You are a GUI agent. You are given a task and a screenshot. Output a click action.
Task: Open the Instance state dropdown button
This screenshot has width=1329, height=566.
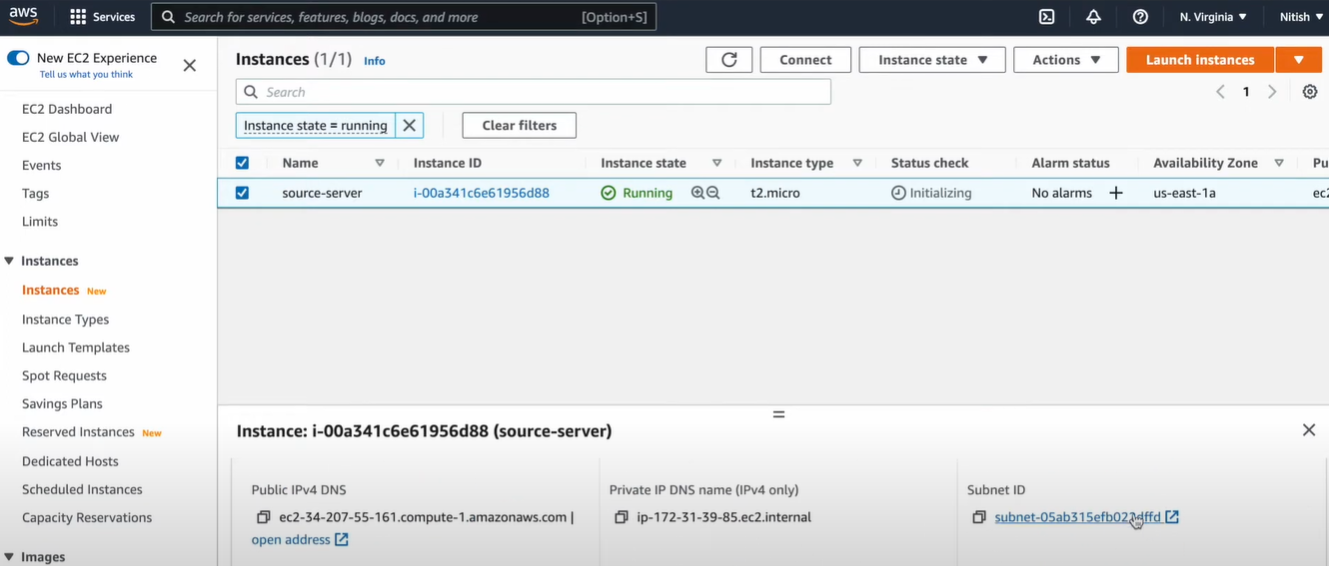point(933,60)
